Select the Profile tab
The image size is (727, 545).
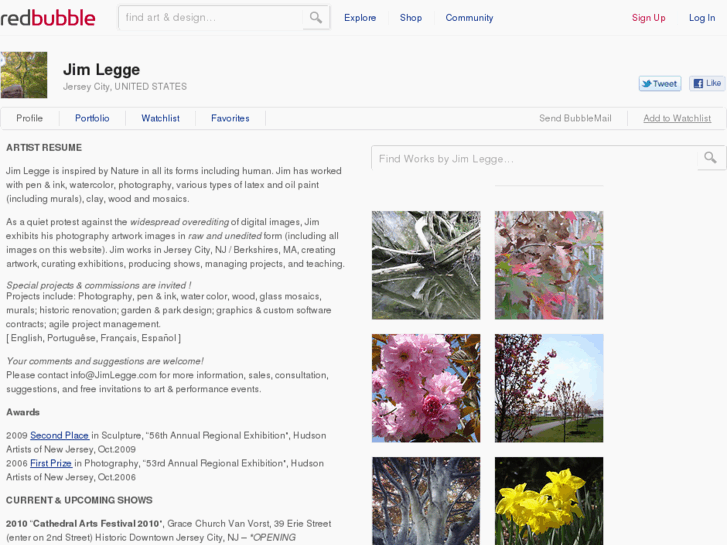click(30, 118)
